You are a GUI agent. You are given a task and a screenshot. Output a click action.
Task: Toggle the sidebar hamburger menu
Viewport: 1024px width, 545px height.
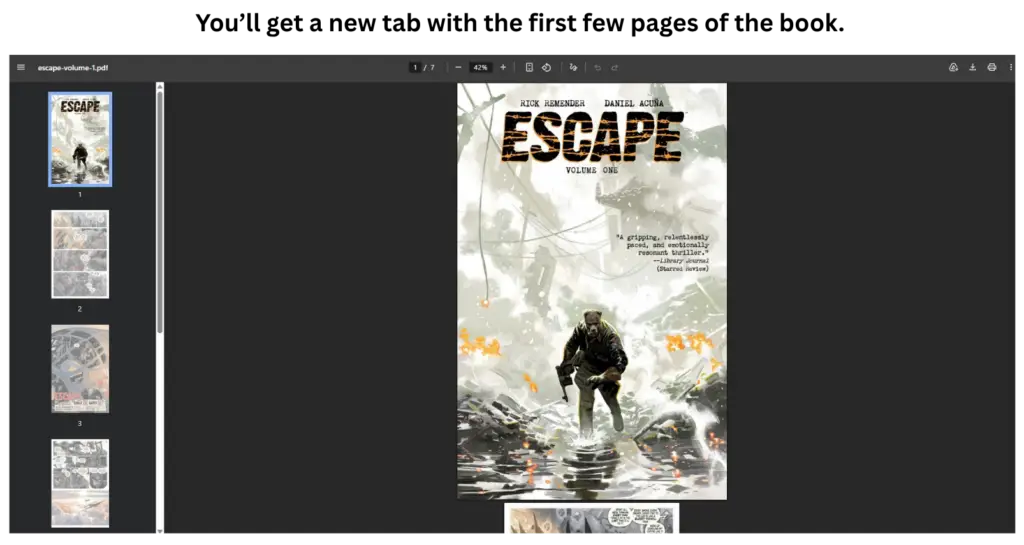21,67
